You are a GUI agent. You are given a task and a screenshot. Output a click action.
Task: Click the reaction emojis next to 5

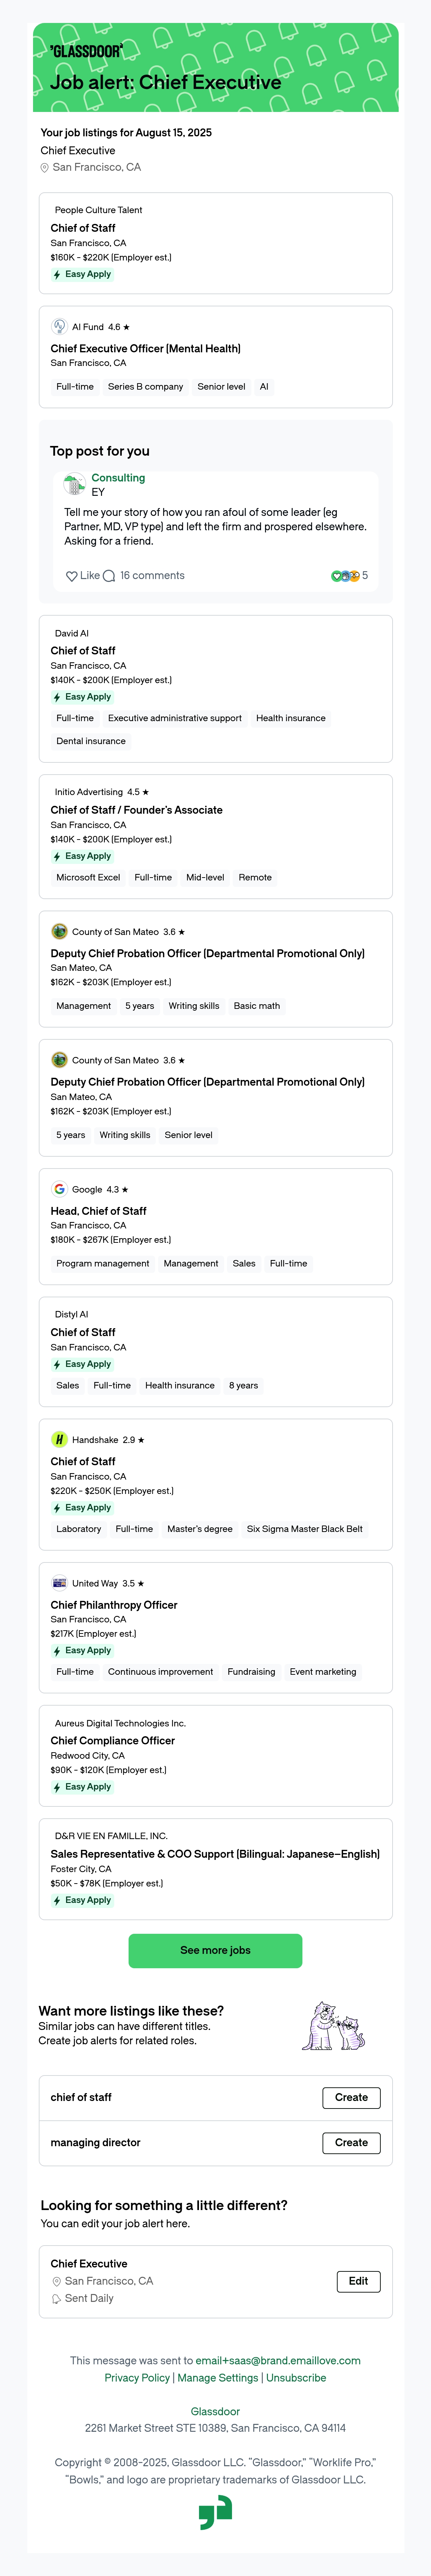coord(345,576)
